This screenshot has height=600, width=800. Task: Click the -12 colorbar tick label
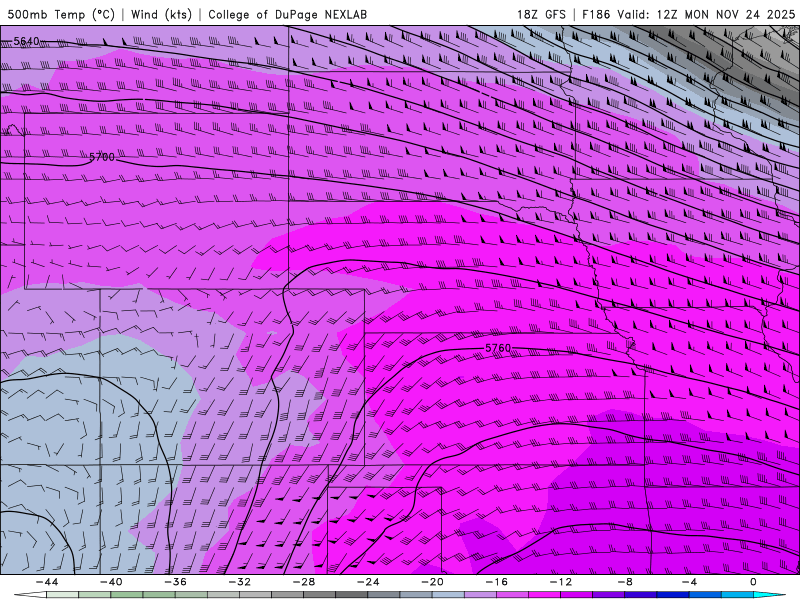tap(561, 582)
